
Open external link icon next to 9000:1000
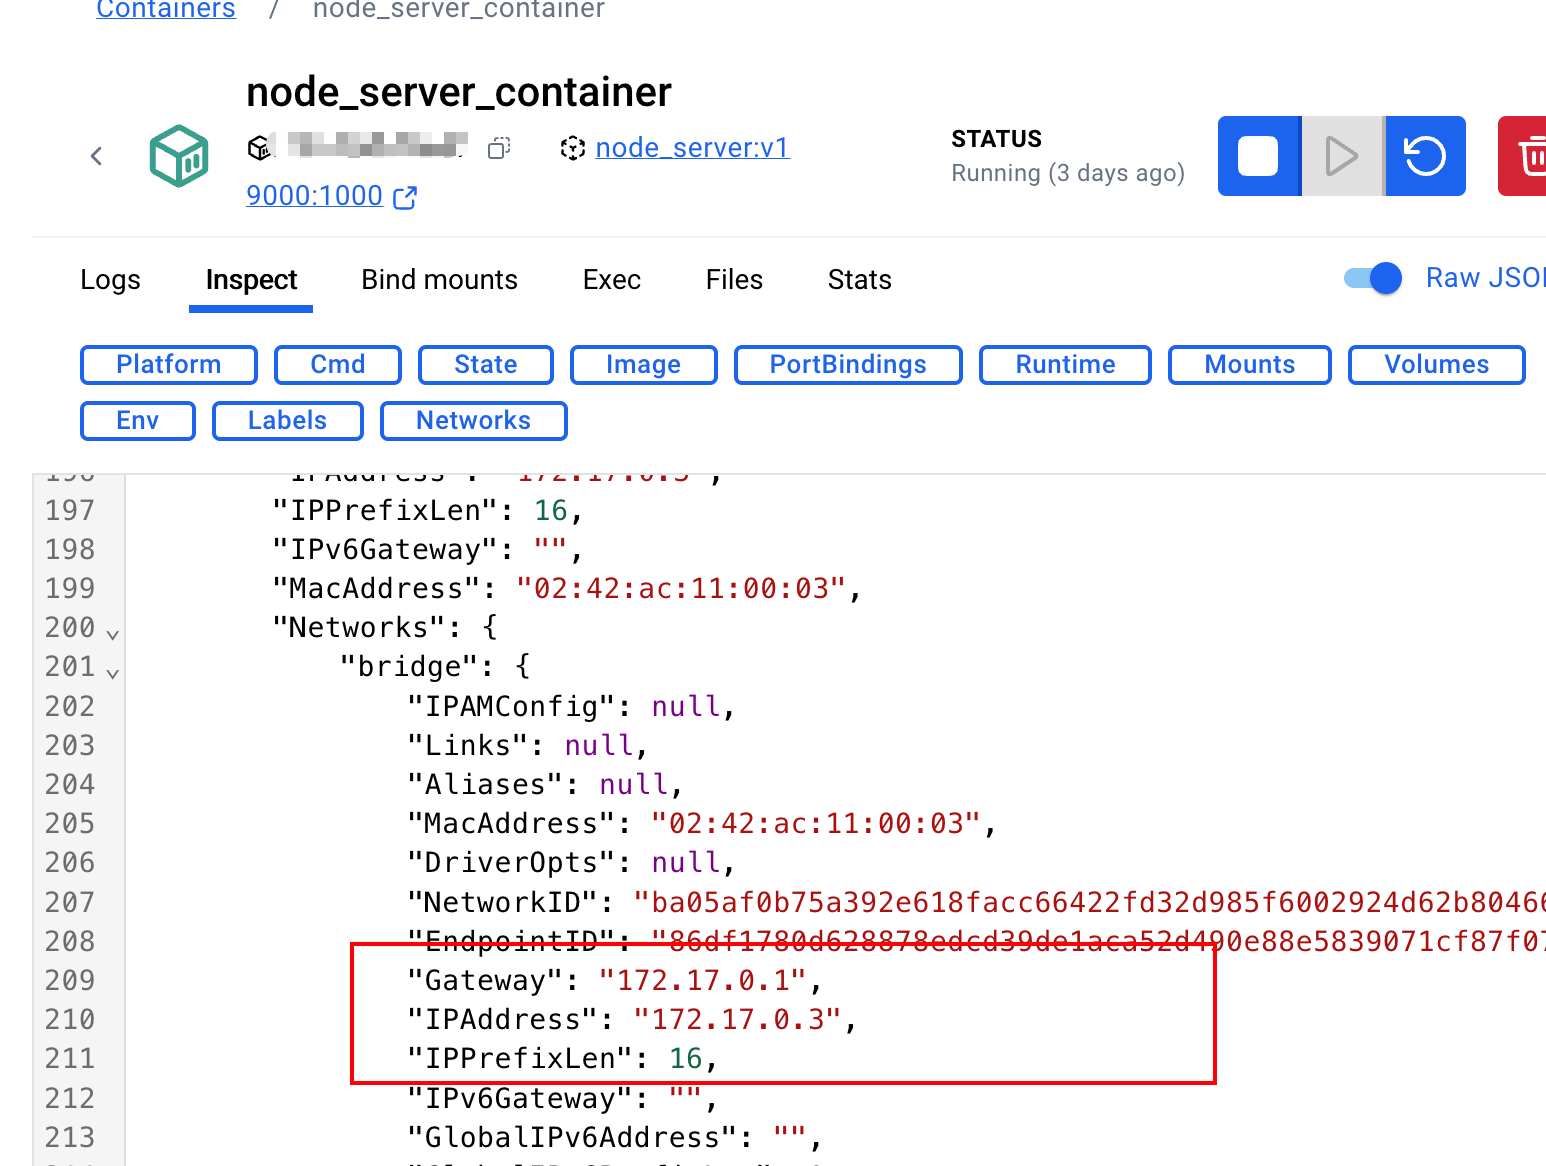[x=405, y=197]
